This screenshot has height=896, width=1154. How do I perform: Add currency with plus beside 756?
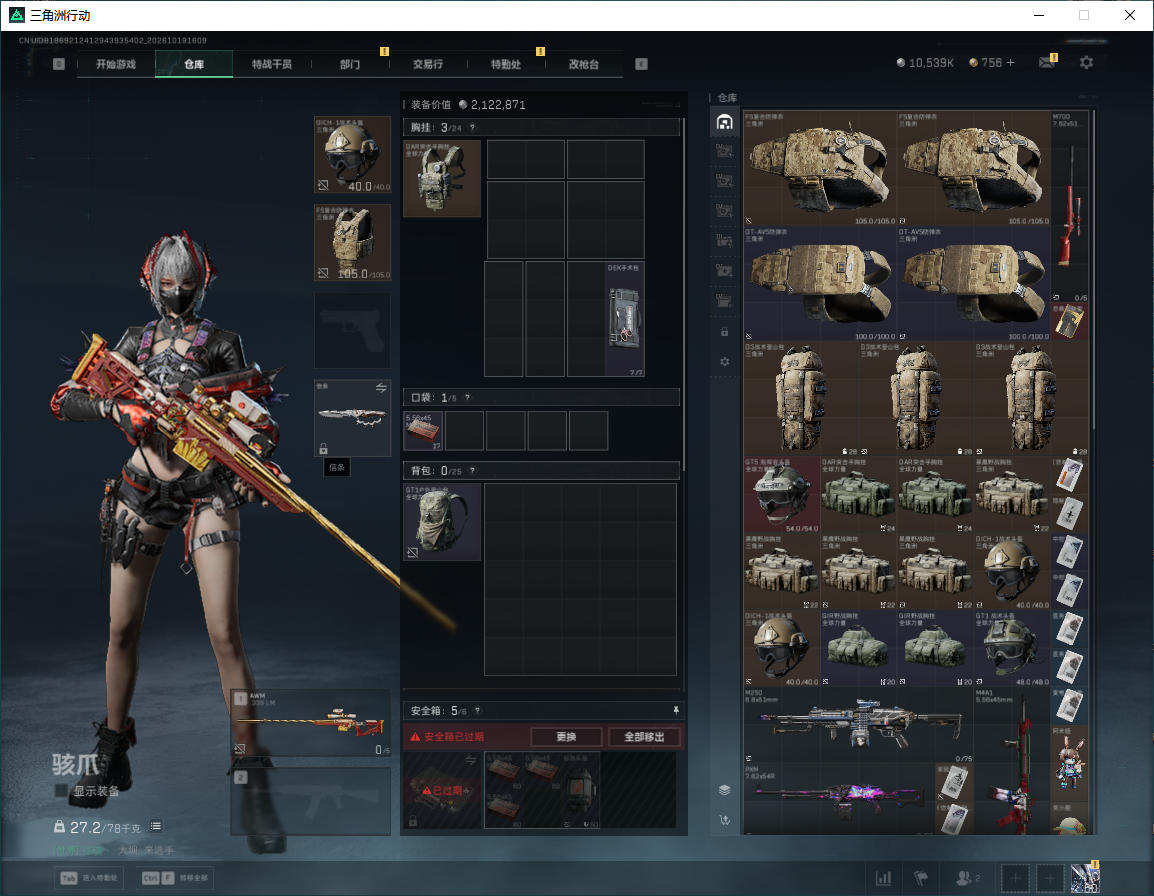[1010, 63]
